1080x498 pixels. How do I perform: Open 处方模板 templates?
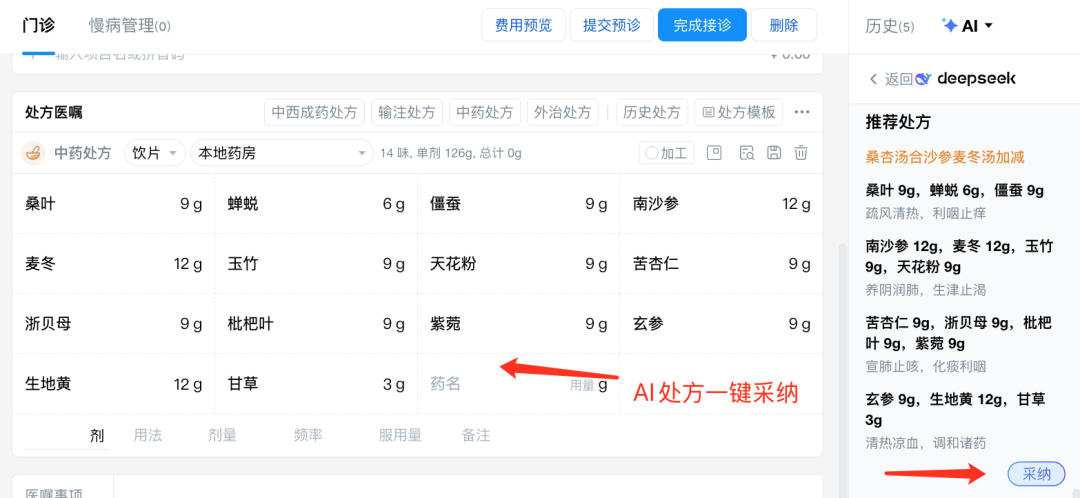click(x=738, y=112)
